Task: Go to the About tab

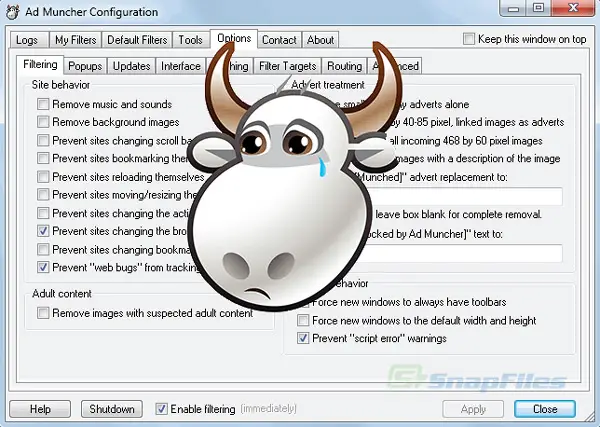Action: [320, 40]
